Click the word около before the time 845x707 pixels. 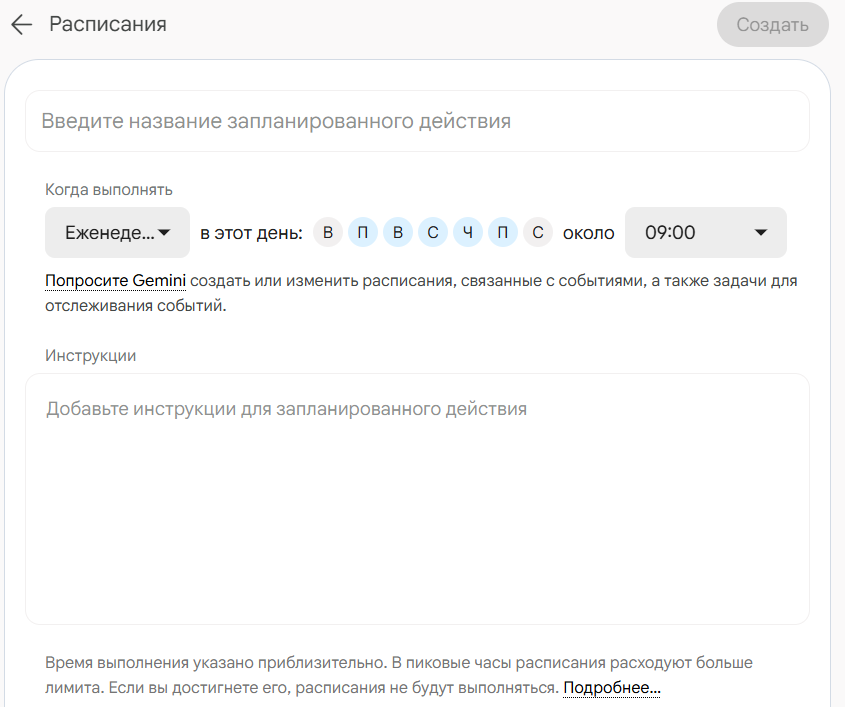588,233
